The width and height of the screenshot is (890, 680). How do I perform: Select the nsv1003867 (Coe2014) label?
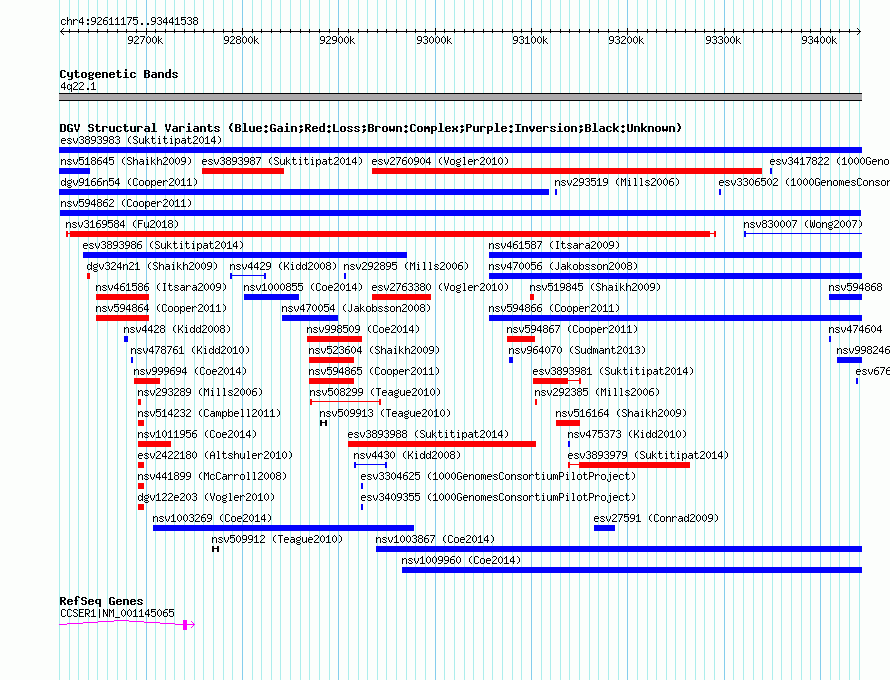435,539
